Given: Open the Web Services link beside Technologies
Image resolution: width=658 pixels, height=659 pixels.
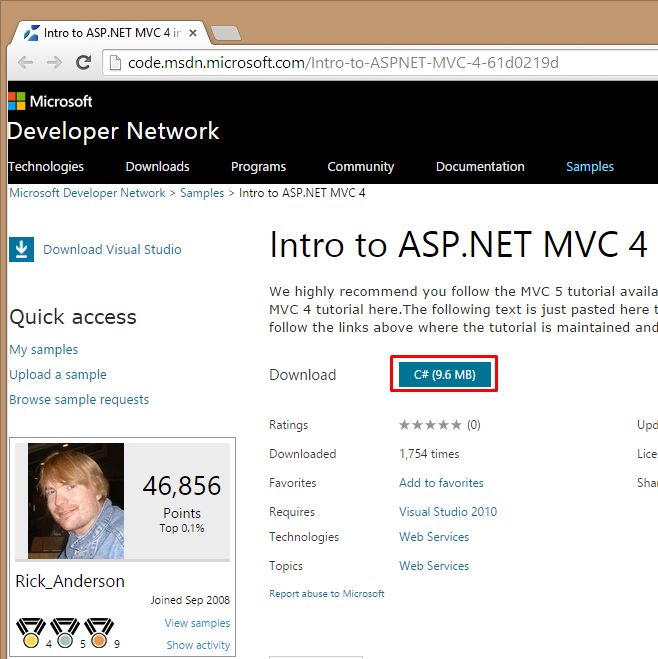Looking at the screenshot, I should pos(434,537).
